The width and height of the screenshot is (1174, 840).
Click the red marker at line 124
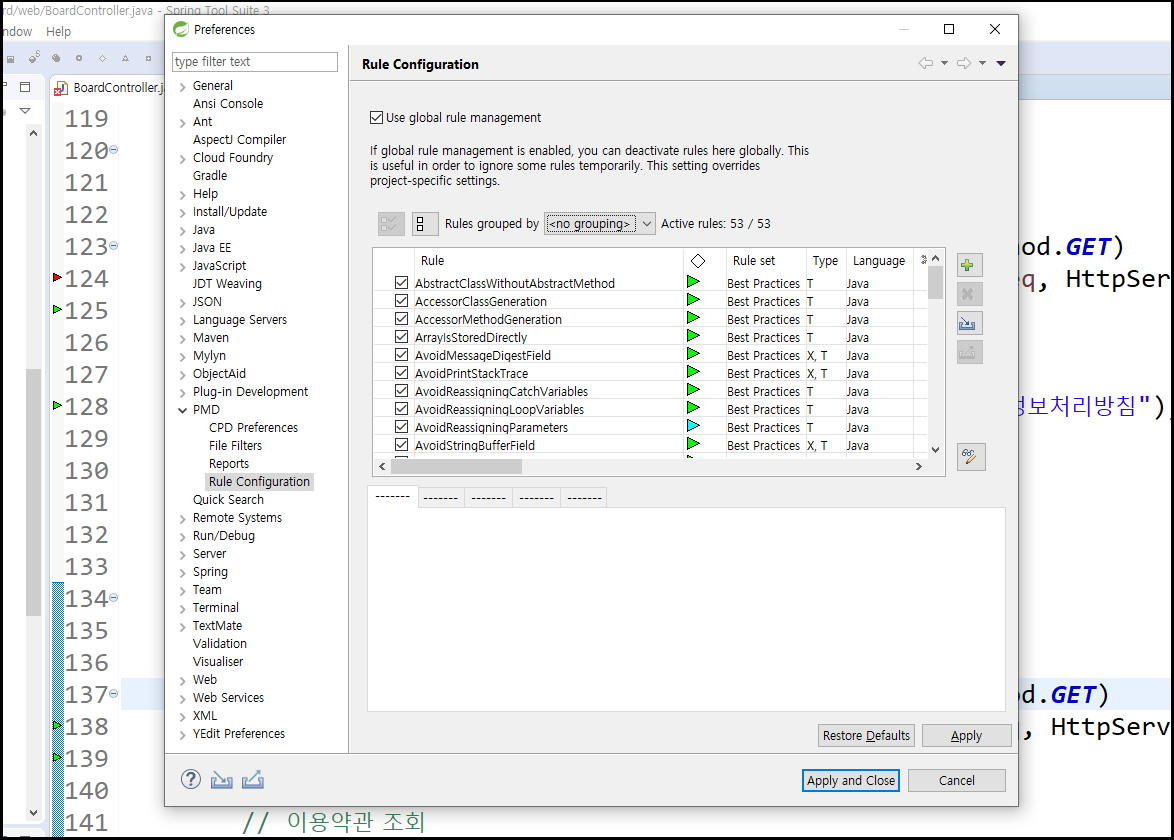coord(57,278)
